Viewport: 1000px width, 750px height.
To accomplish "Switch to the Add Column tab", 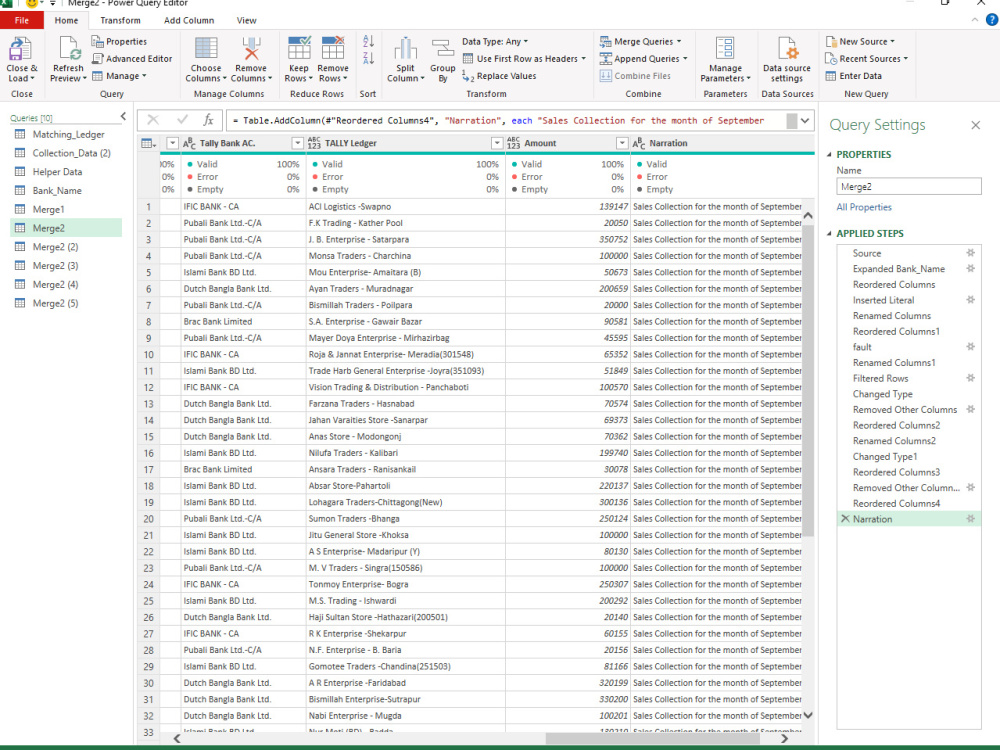I will pyautogui.click(x=189, y=20).
